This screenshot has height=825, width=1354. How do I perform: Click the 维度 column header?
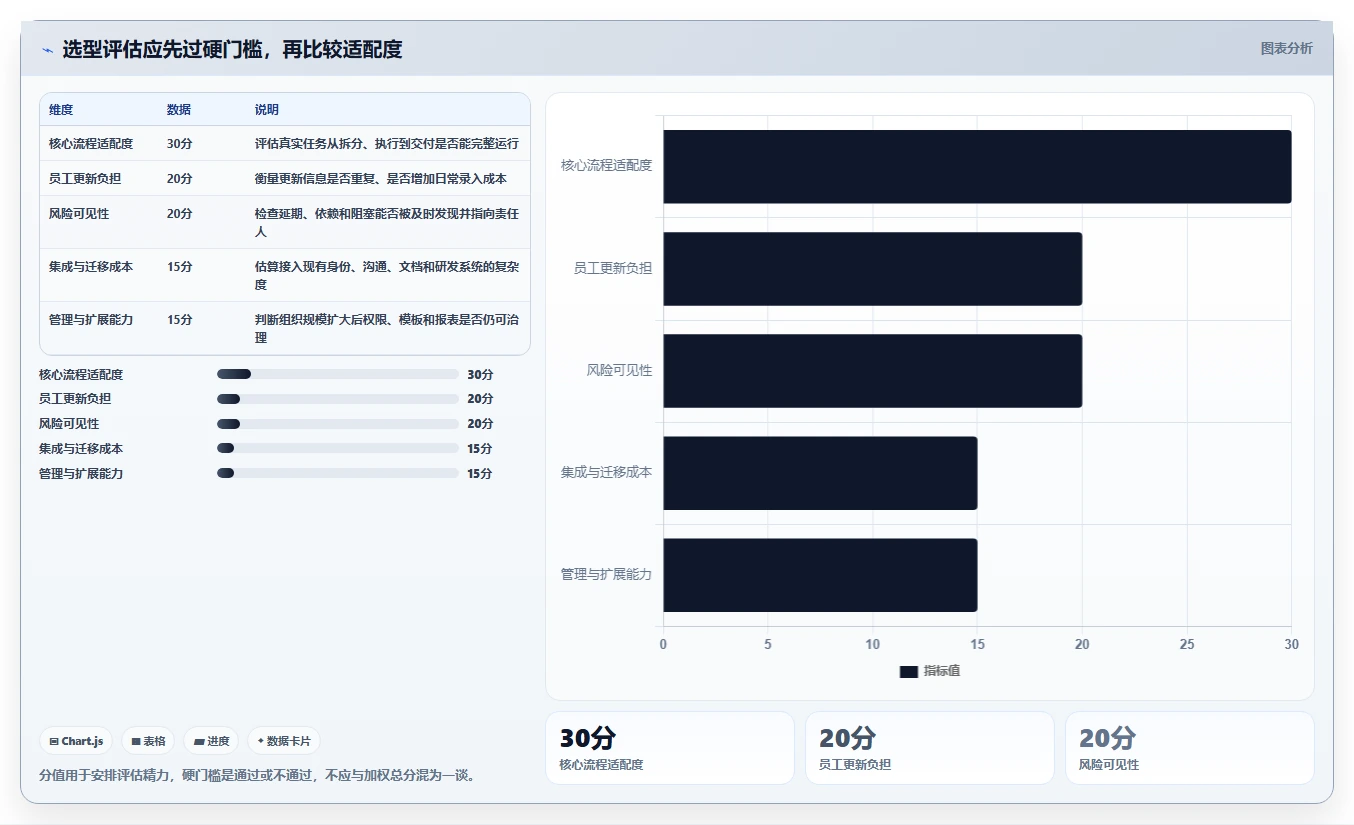pos(61,109)
